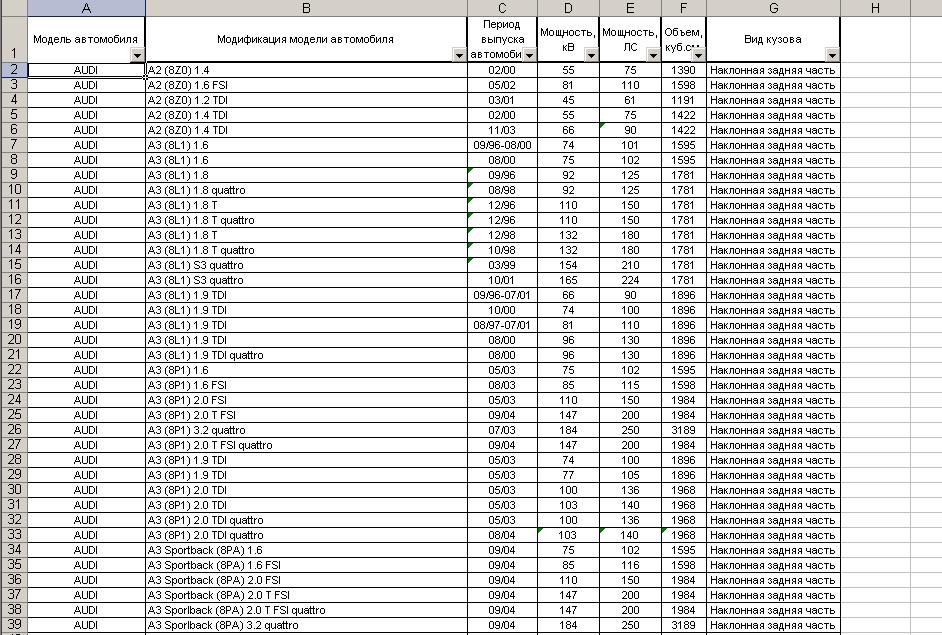Click period cell '09/96-07/01'
This screenshot has height=635, width=942.
(502, 296)
